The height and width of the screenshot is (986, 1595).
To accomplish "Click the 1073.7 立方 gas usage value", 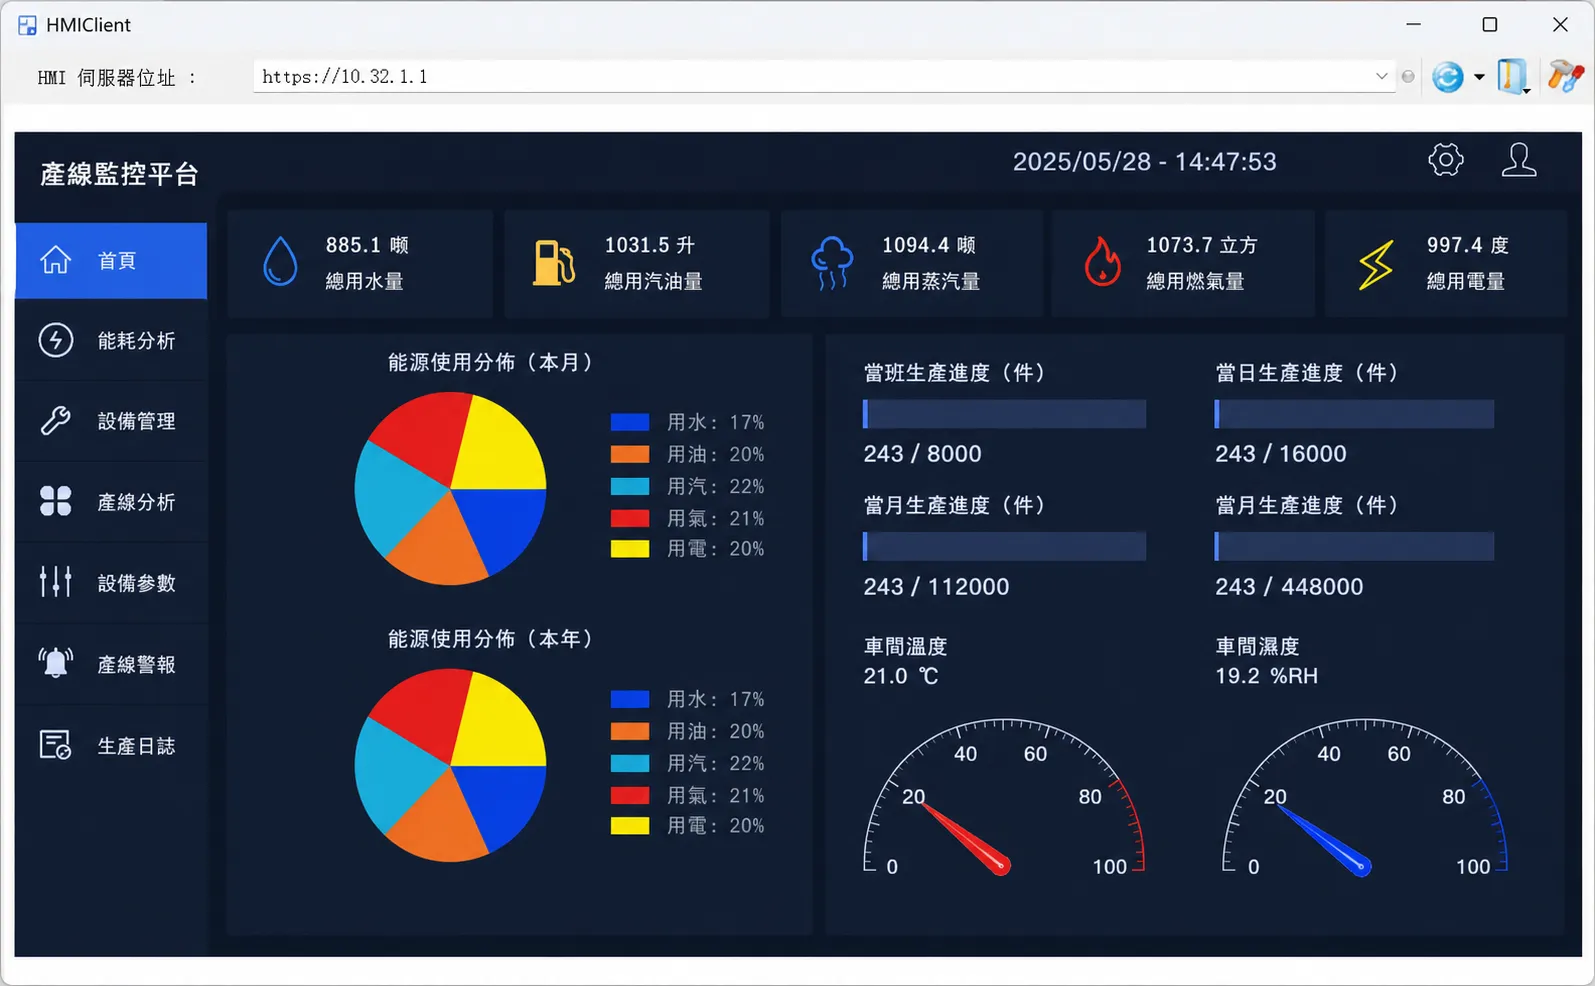I will (1202, 245).
